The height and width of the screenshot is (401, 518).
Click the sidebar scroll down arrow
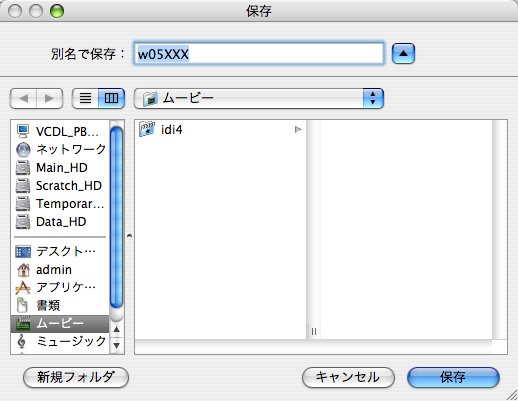coord(116,345)
